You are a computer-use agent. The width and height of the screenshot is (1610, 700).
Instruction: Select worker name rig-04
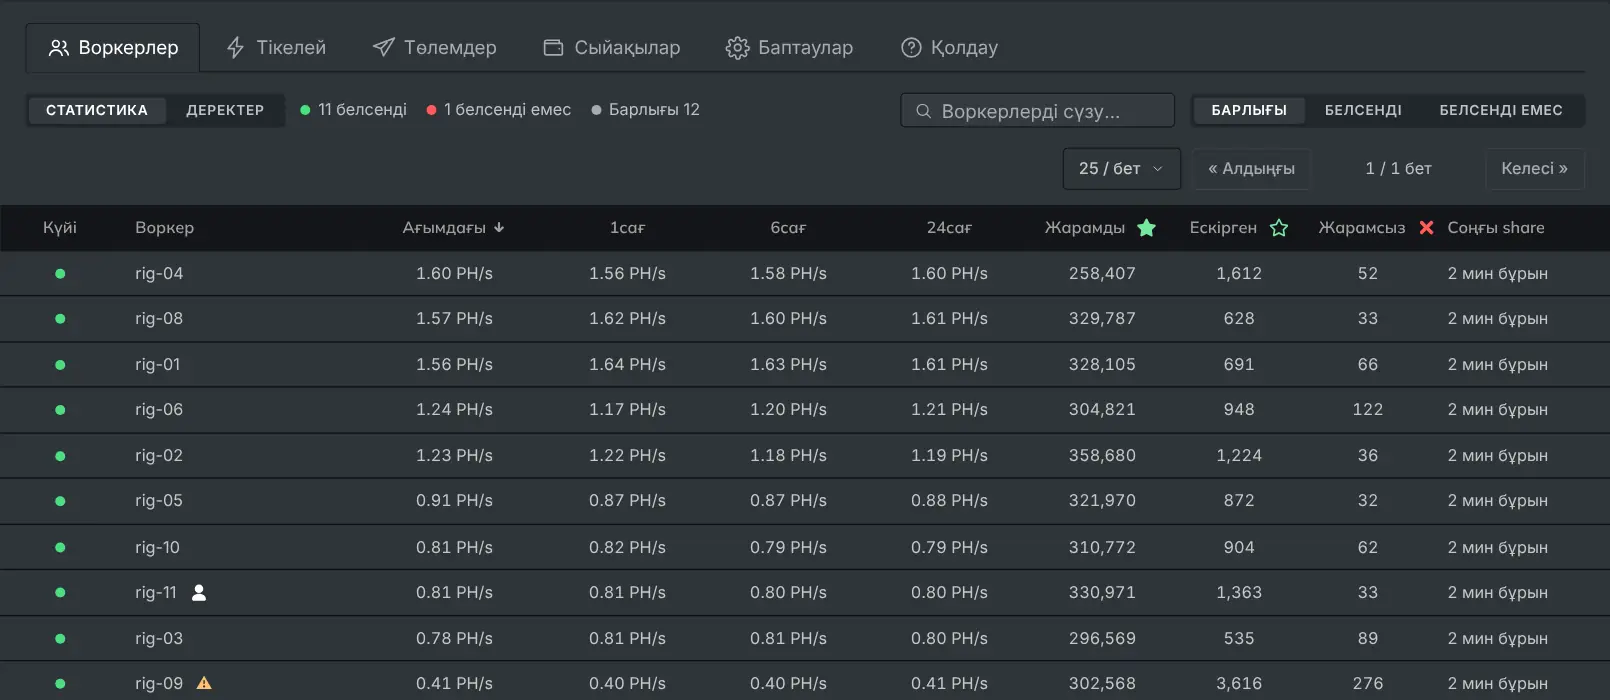(x=159, y=274)
